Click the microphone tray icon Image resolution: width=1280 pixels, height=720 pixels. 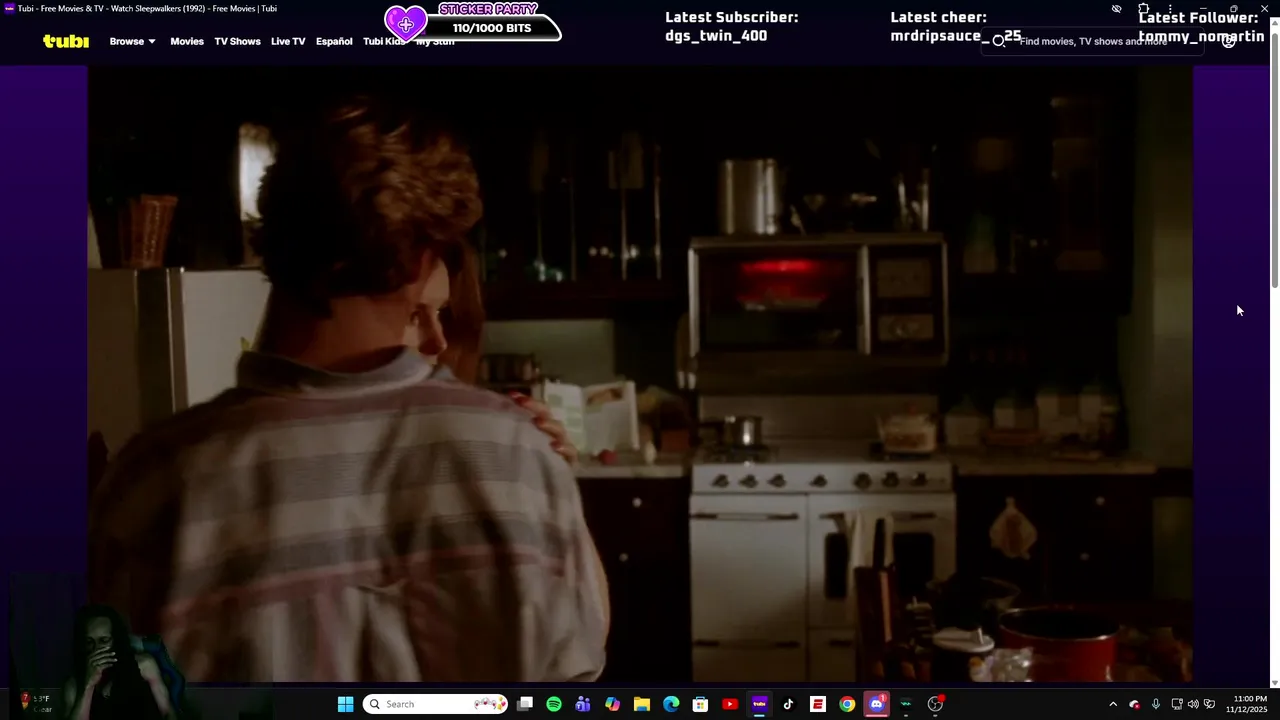pyautogui.click(x=1156, y=704)
